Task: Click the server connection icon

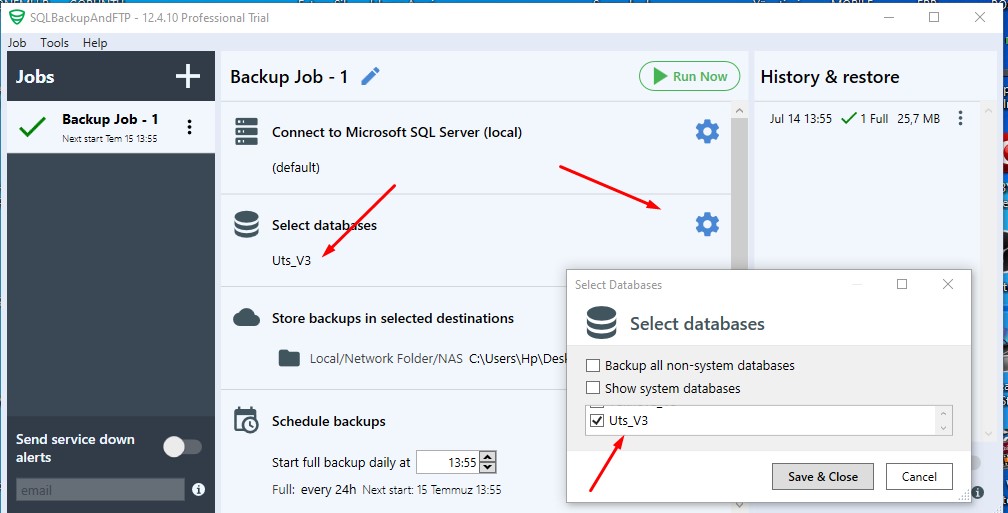Action: point(246,132)
